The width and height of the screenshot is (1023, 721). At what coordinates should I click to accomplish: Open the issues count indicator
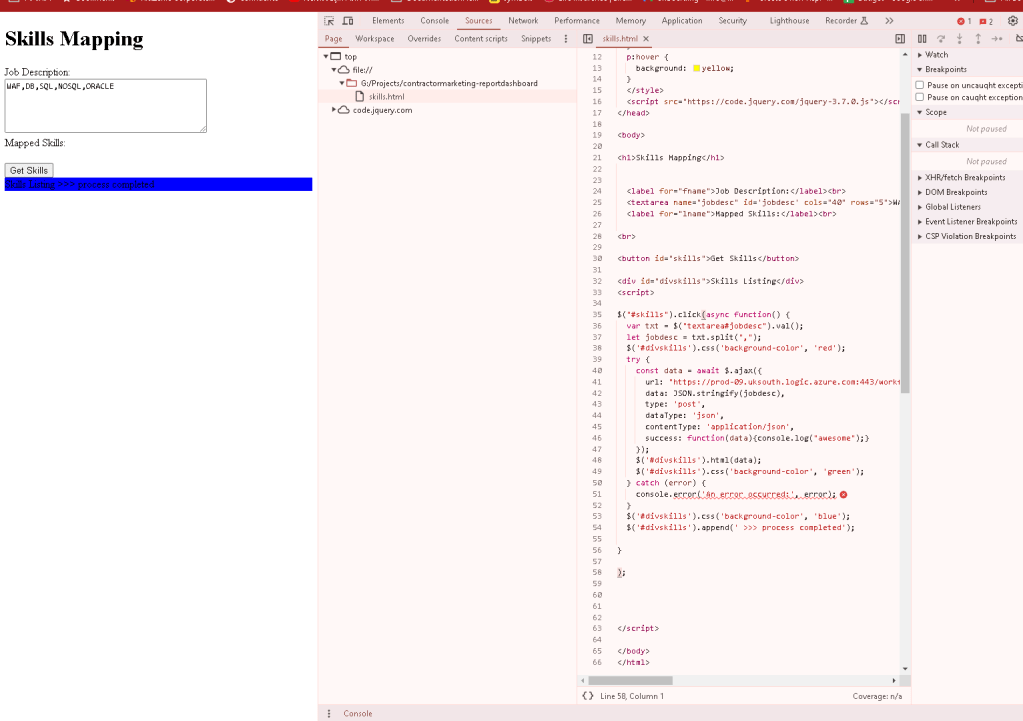[986, 22]
